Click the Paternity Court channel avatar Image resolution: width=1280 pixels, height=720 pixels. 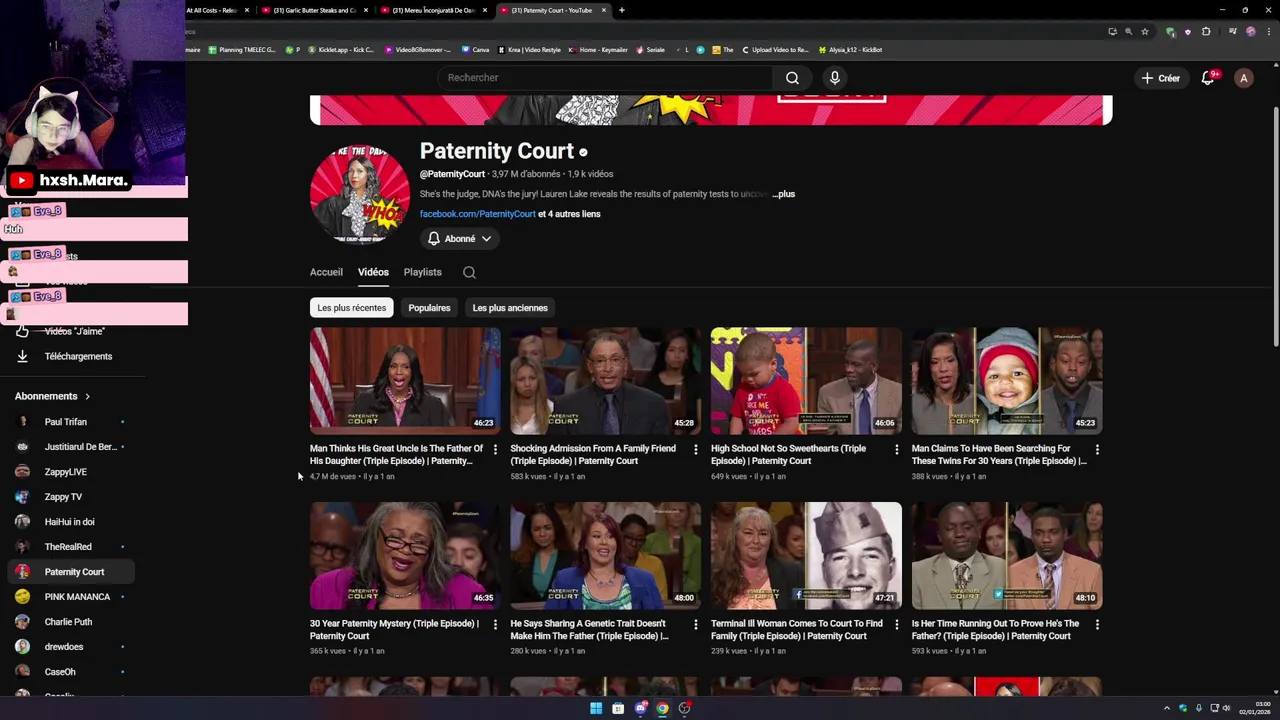[360, 193]
